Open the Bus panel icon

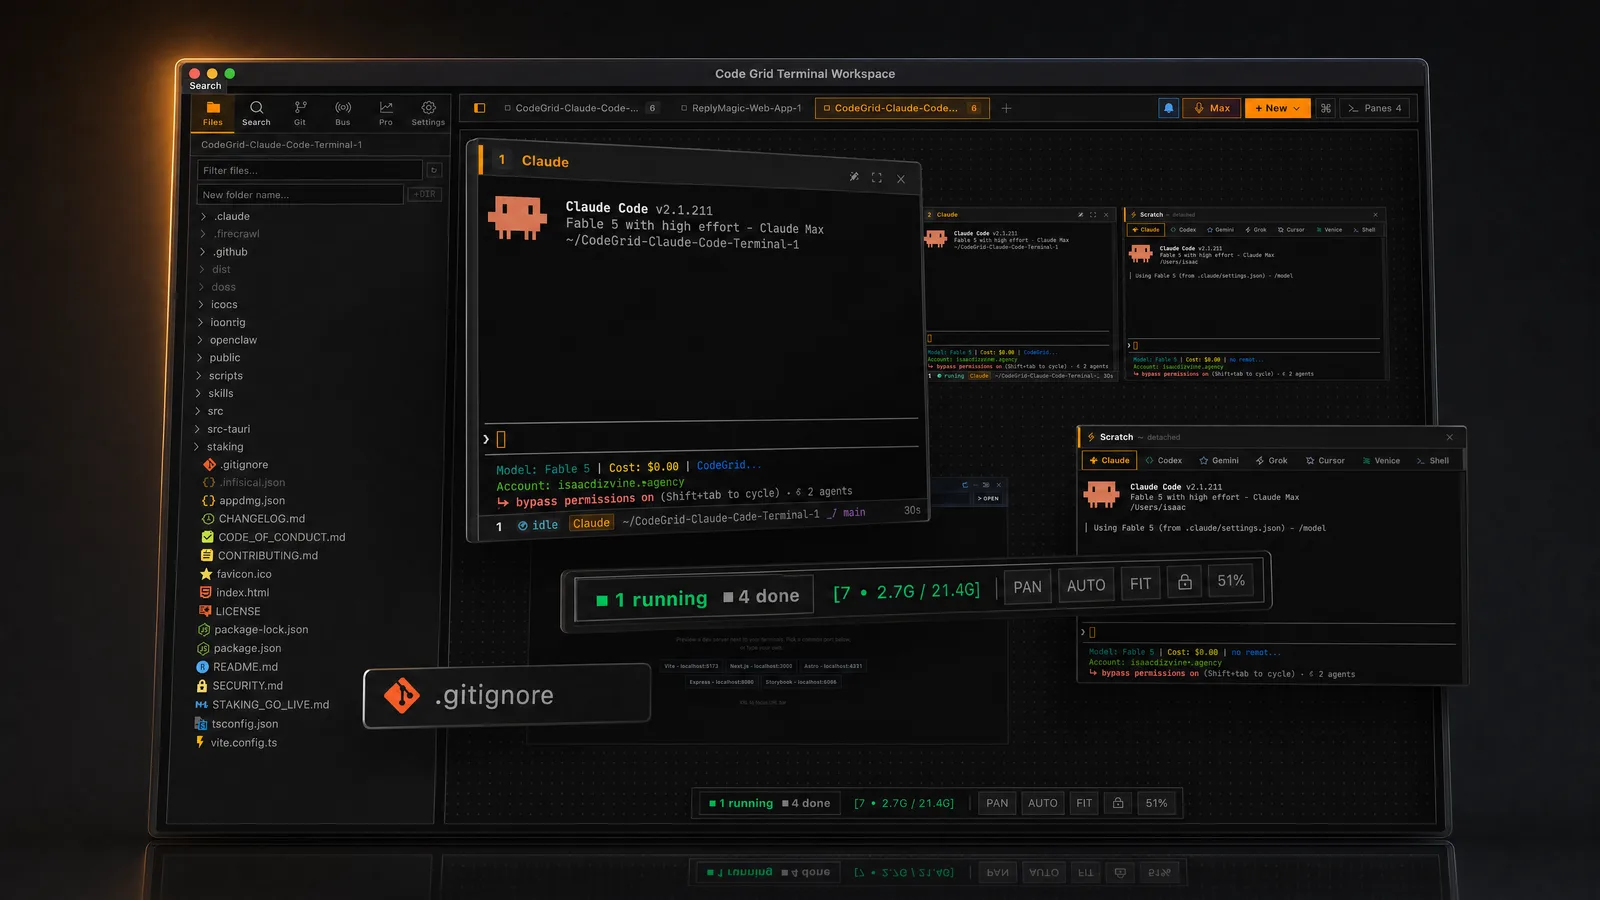pos(343,113)
